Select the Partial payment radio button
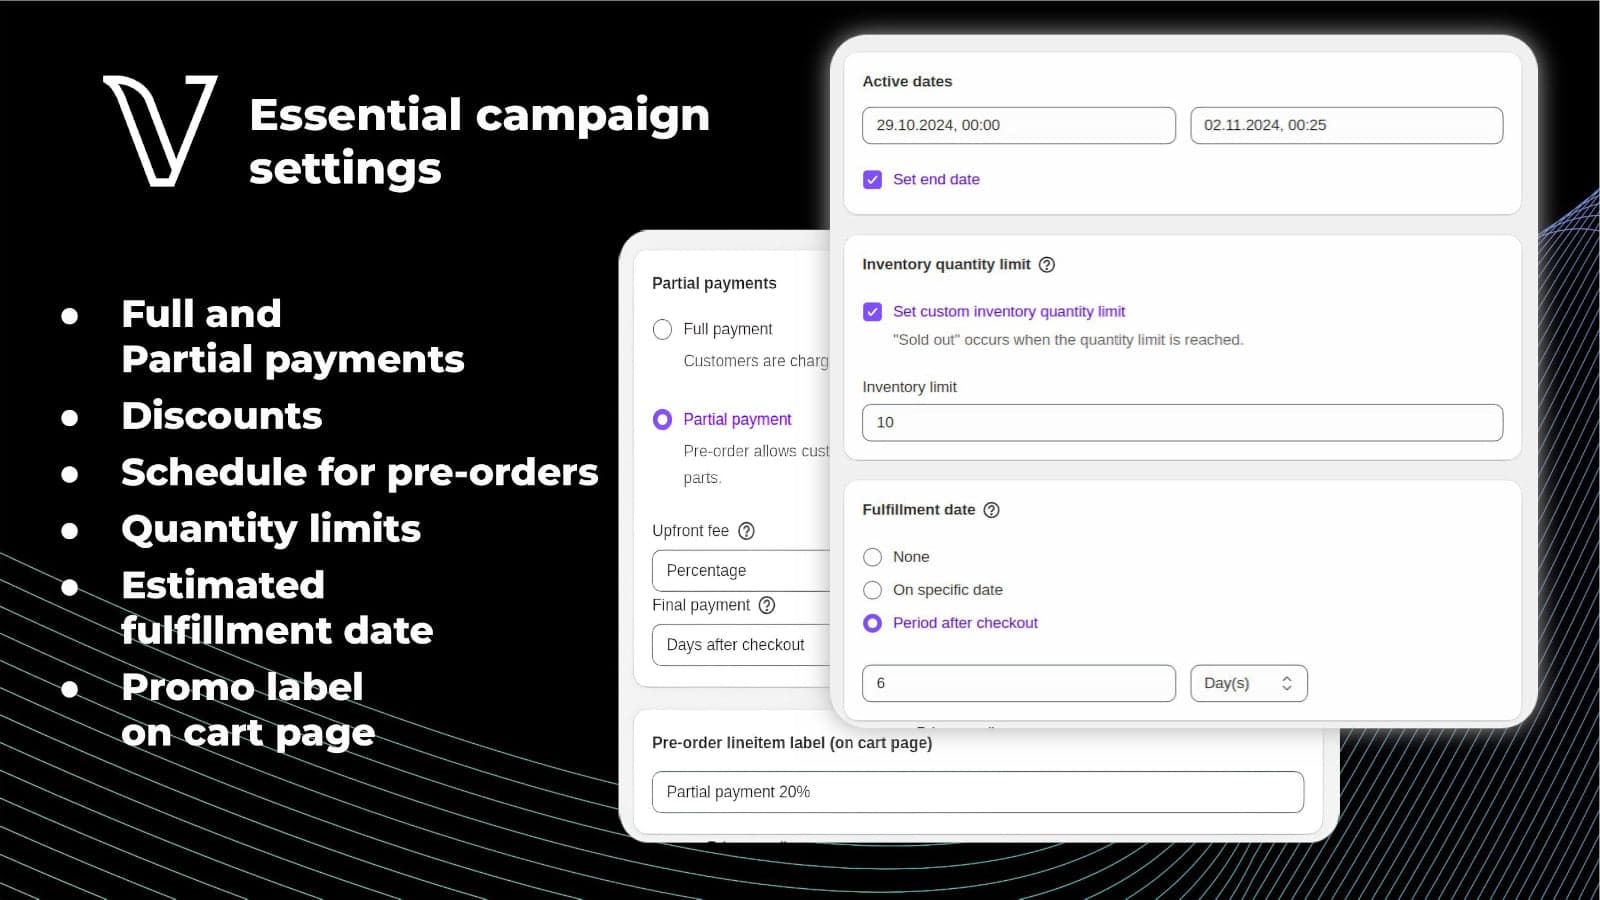The image size is (1600, 900). point(662,420)
